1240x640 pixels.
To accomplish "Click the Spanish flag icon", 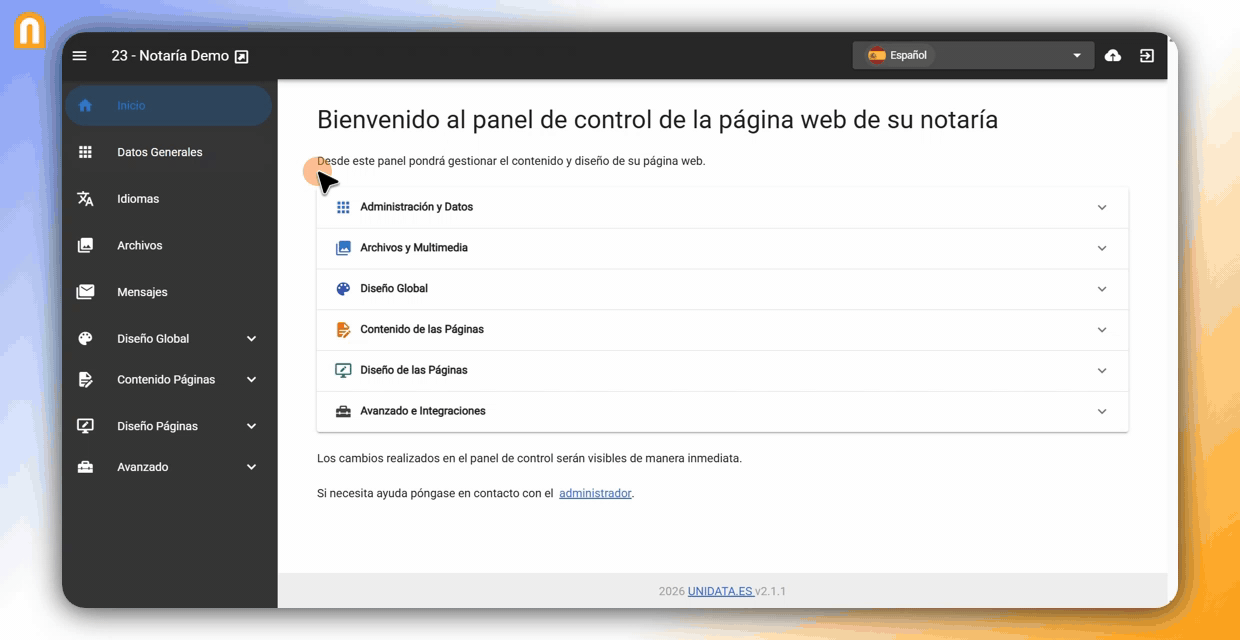I will click(877, 55).
